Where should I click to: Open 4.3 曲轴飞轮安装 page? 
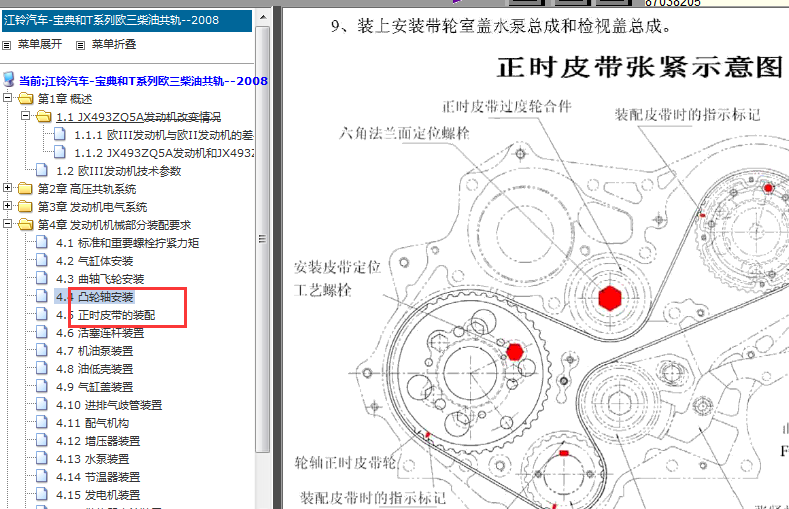tap(100, 279)
